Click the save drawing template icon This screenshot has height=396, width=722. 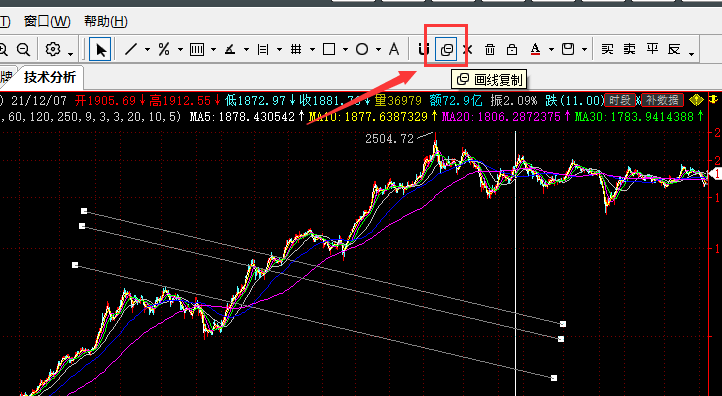point(568,49)
